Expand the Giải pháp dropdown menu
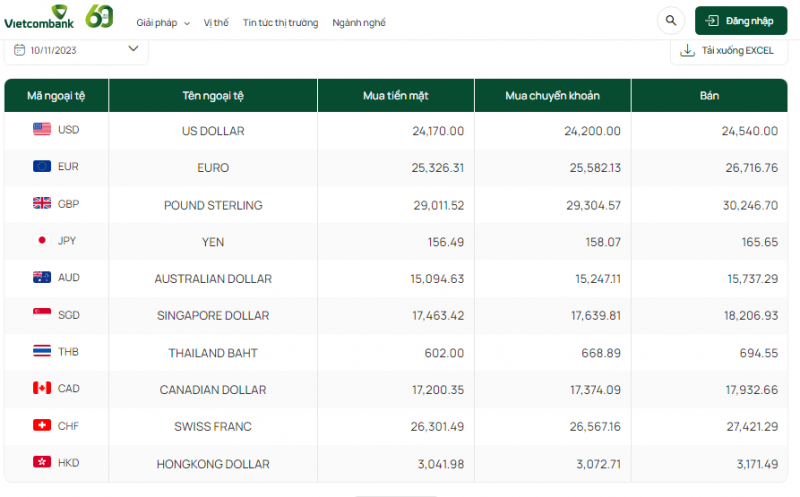Image resolution: width=800 pixels, height=497 pixels. click(x=163, y=23)
